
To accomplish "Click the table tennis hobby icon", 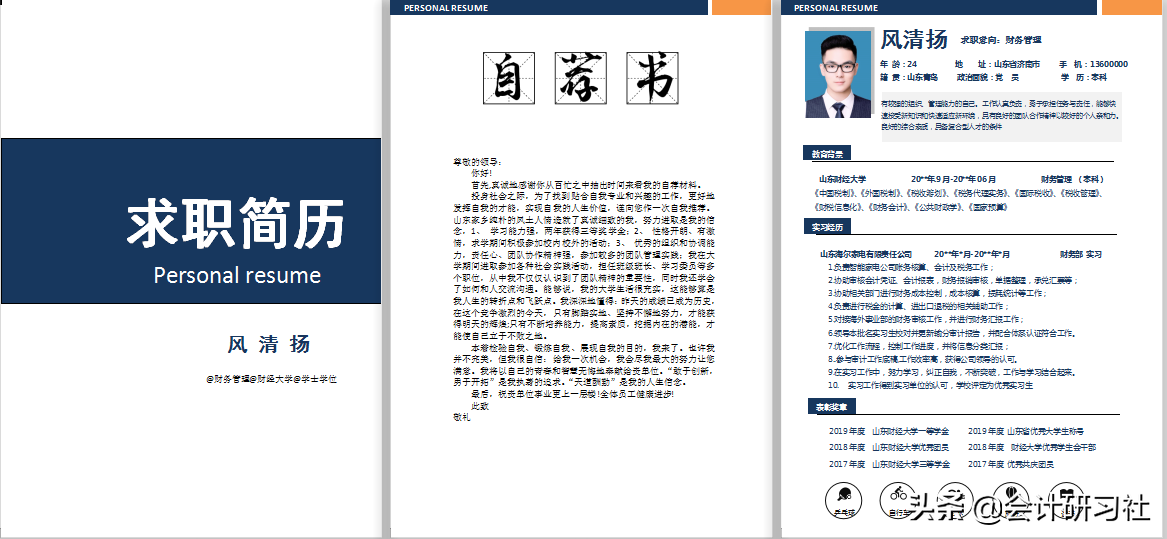I will 843,500.
